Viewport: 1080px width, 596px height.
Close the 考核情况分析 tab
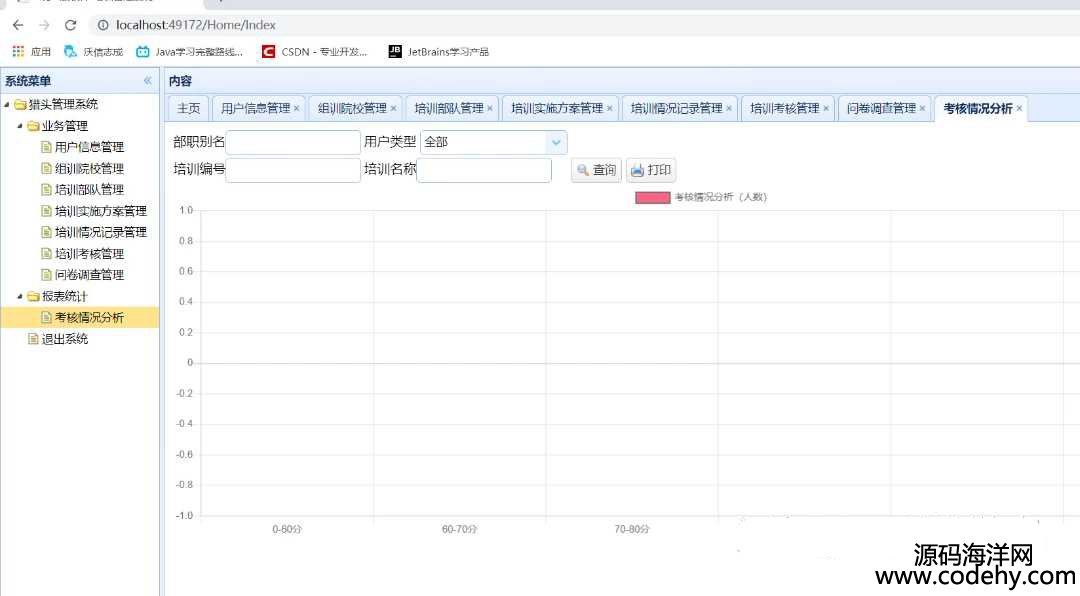click(x=1019, y=109)
